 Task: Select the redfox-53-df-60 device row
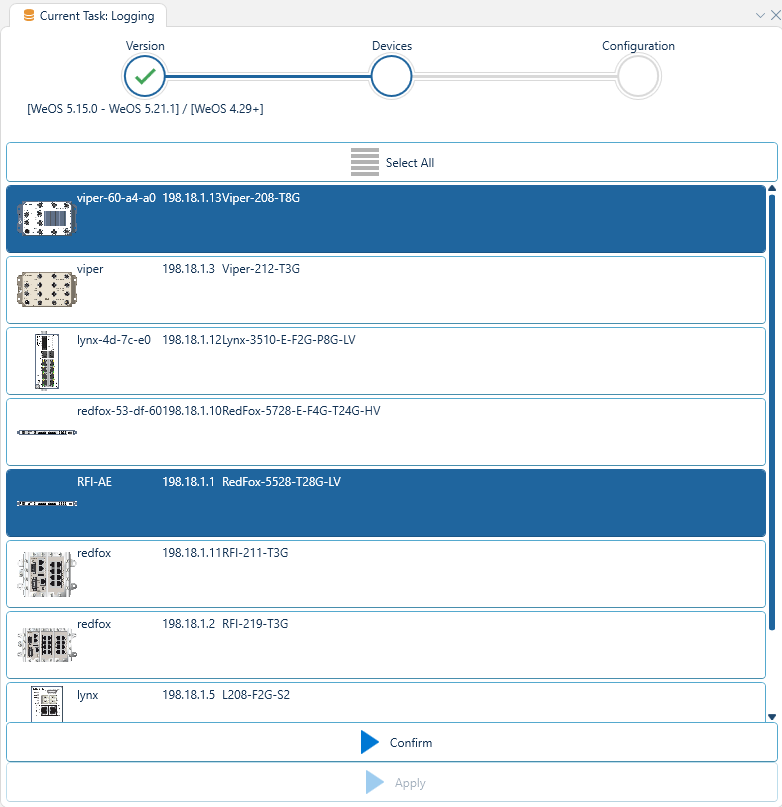(386, 432)
